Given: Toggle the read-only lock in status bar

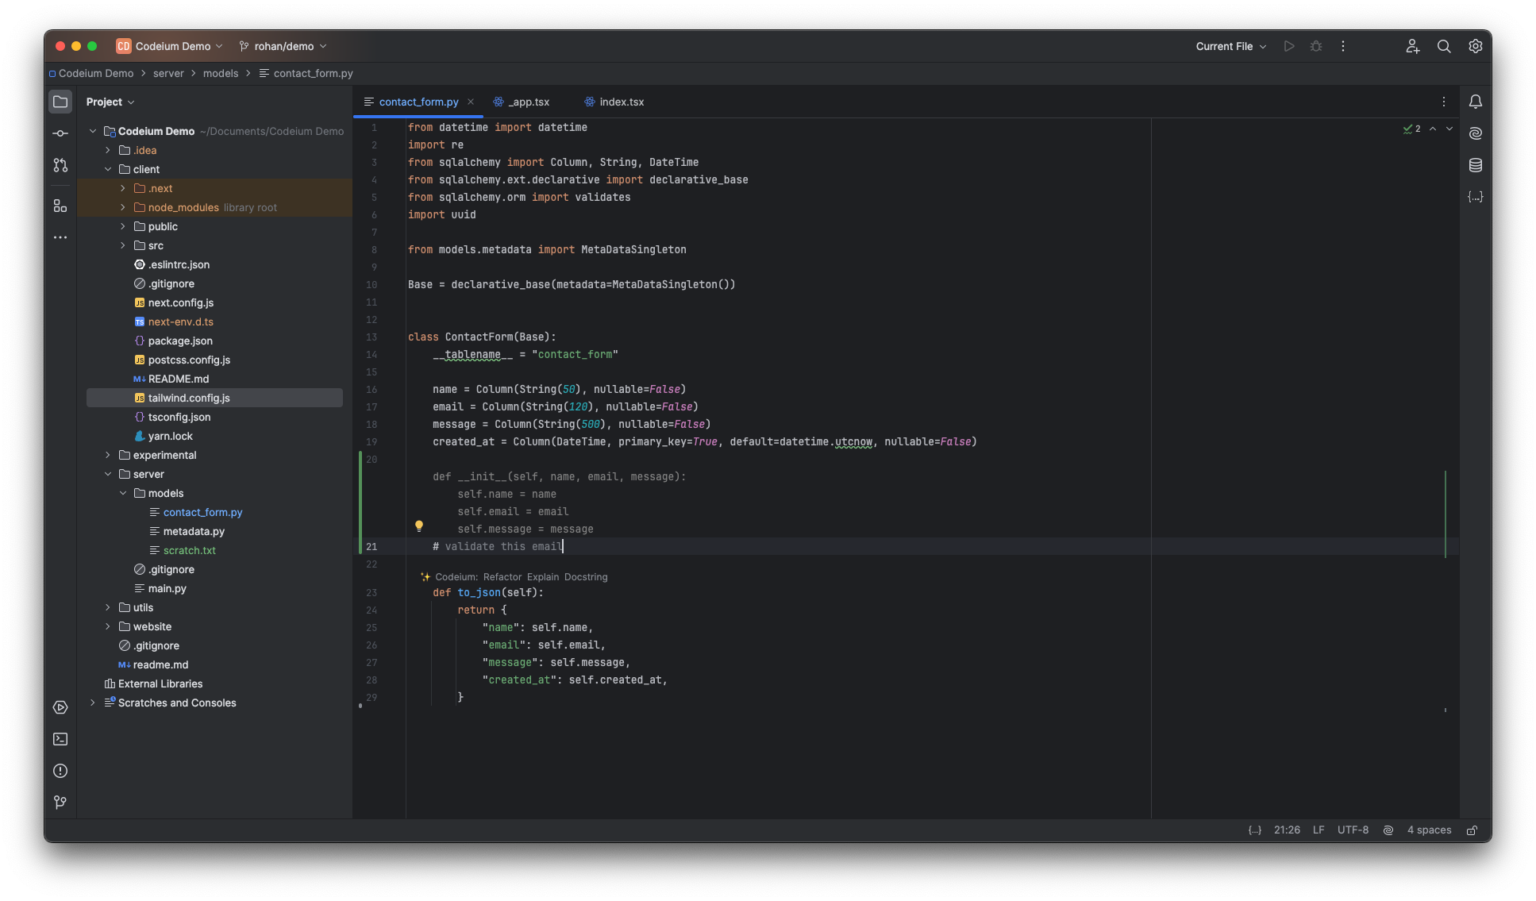Looking at the screenshot, I should coord(1472,830).
